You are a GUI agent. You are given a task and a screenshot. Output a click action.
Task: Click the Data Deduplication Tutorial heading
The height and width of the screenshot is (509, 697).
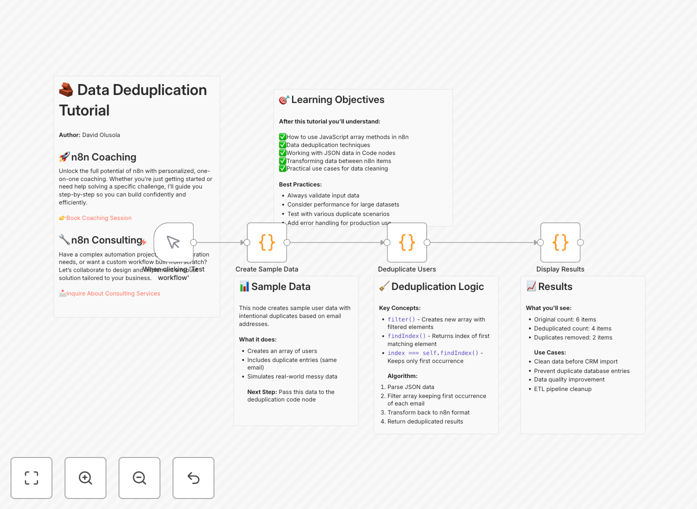[x=133, y=100]
